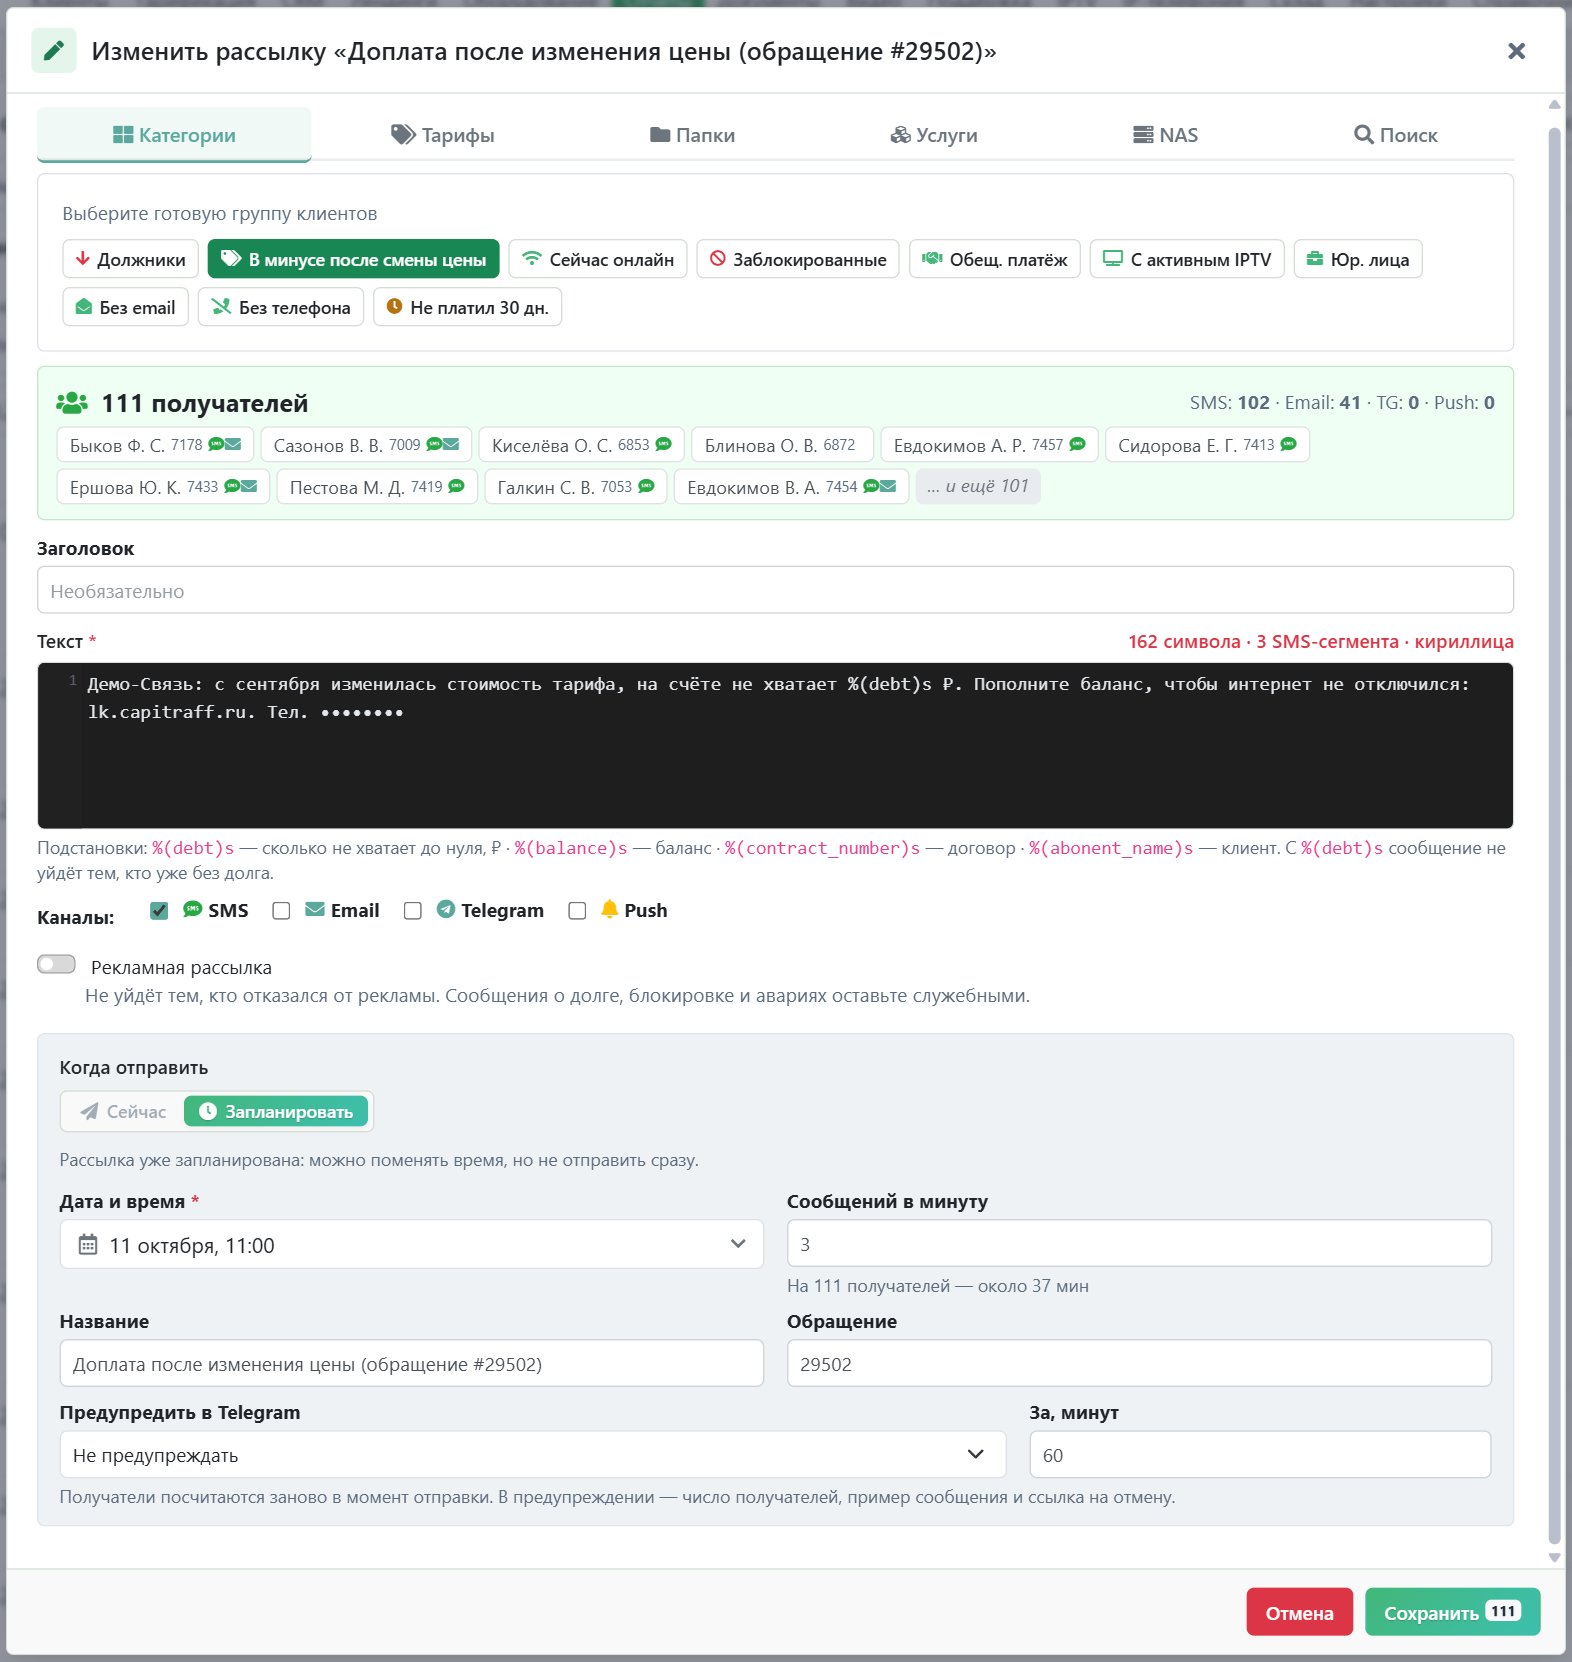This screenshot has height=1662, width=1572.
Task: Expand the Предупредить в Telegram dropdown
Action: pyautogui.click(x=533, y=1455)
